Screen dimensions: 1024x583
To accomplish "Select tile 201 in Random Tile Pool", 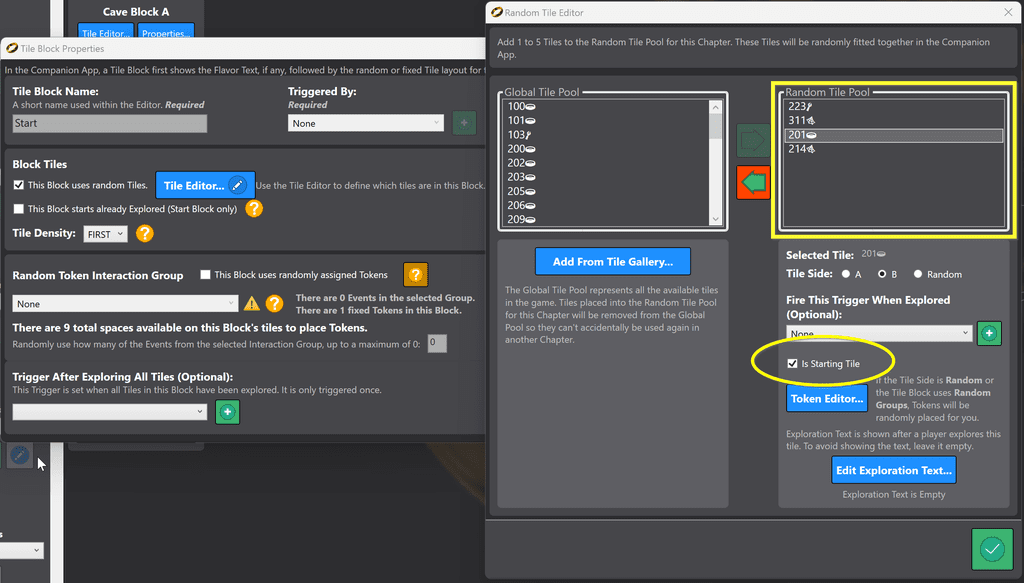I will [x=893, y=135].
